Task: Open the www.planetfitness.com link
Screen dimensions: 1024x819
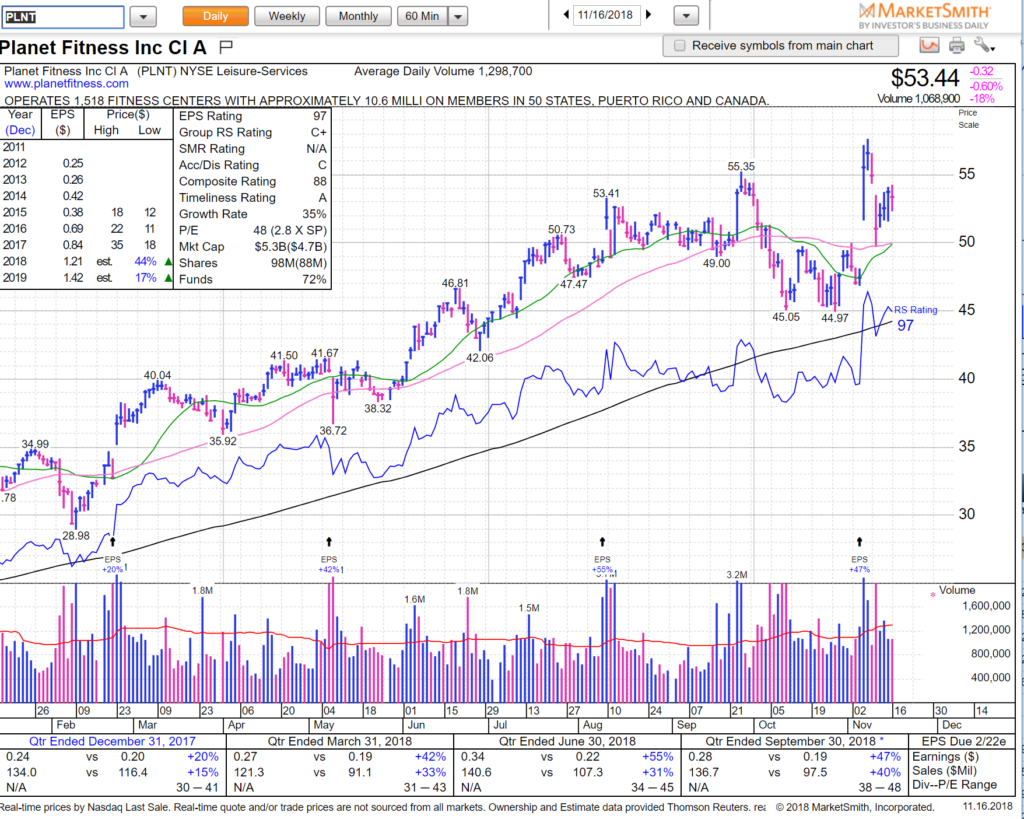Action: [x=67, y=84]
